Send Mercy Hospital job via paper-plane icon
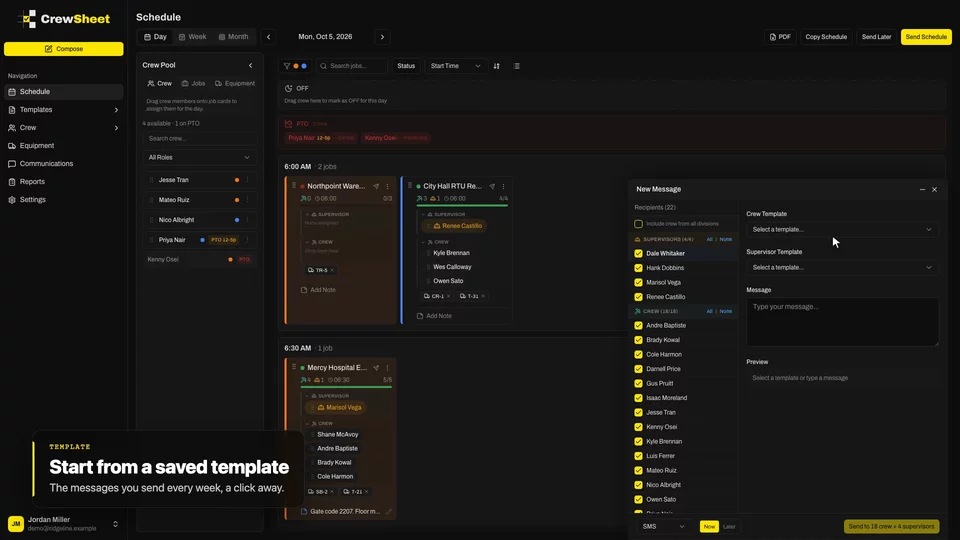Image resolution: width=960 pixels, height=540 pixels. 376,368
